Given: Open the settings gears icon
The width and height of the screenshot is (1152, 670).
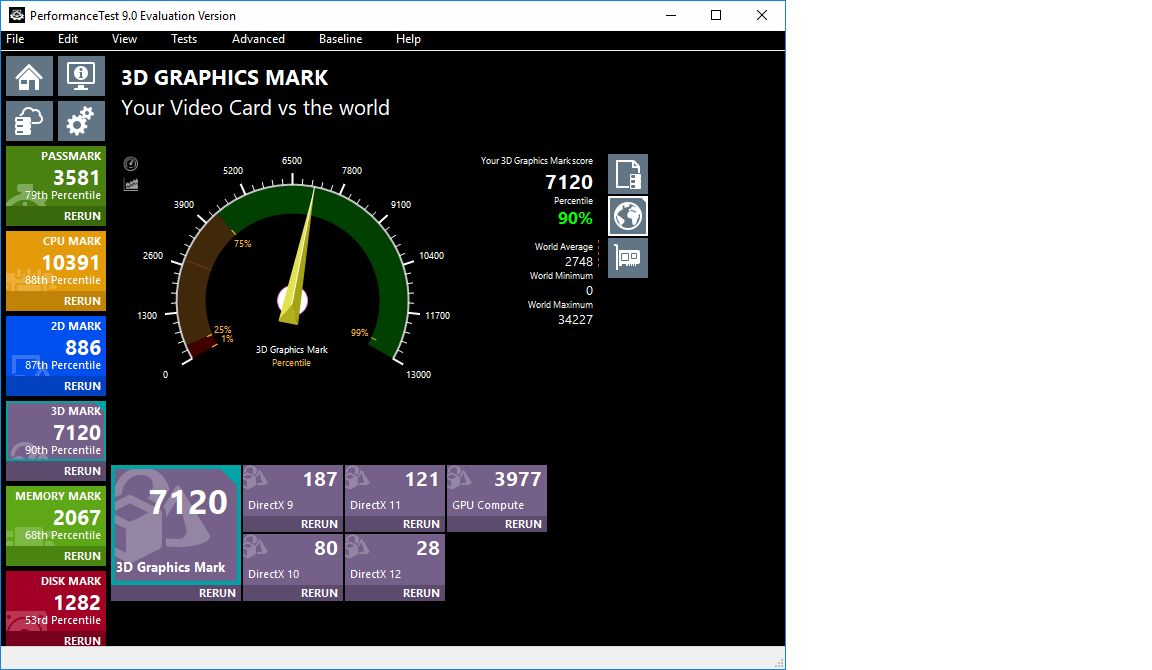Looking at the screenshot, I should click(82, 121).
